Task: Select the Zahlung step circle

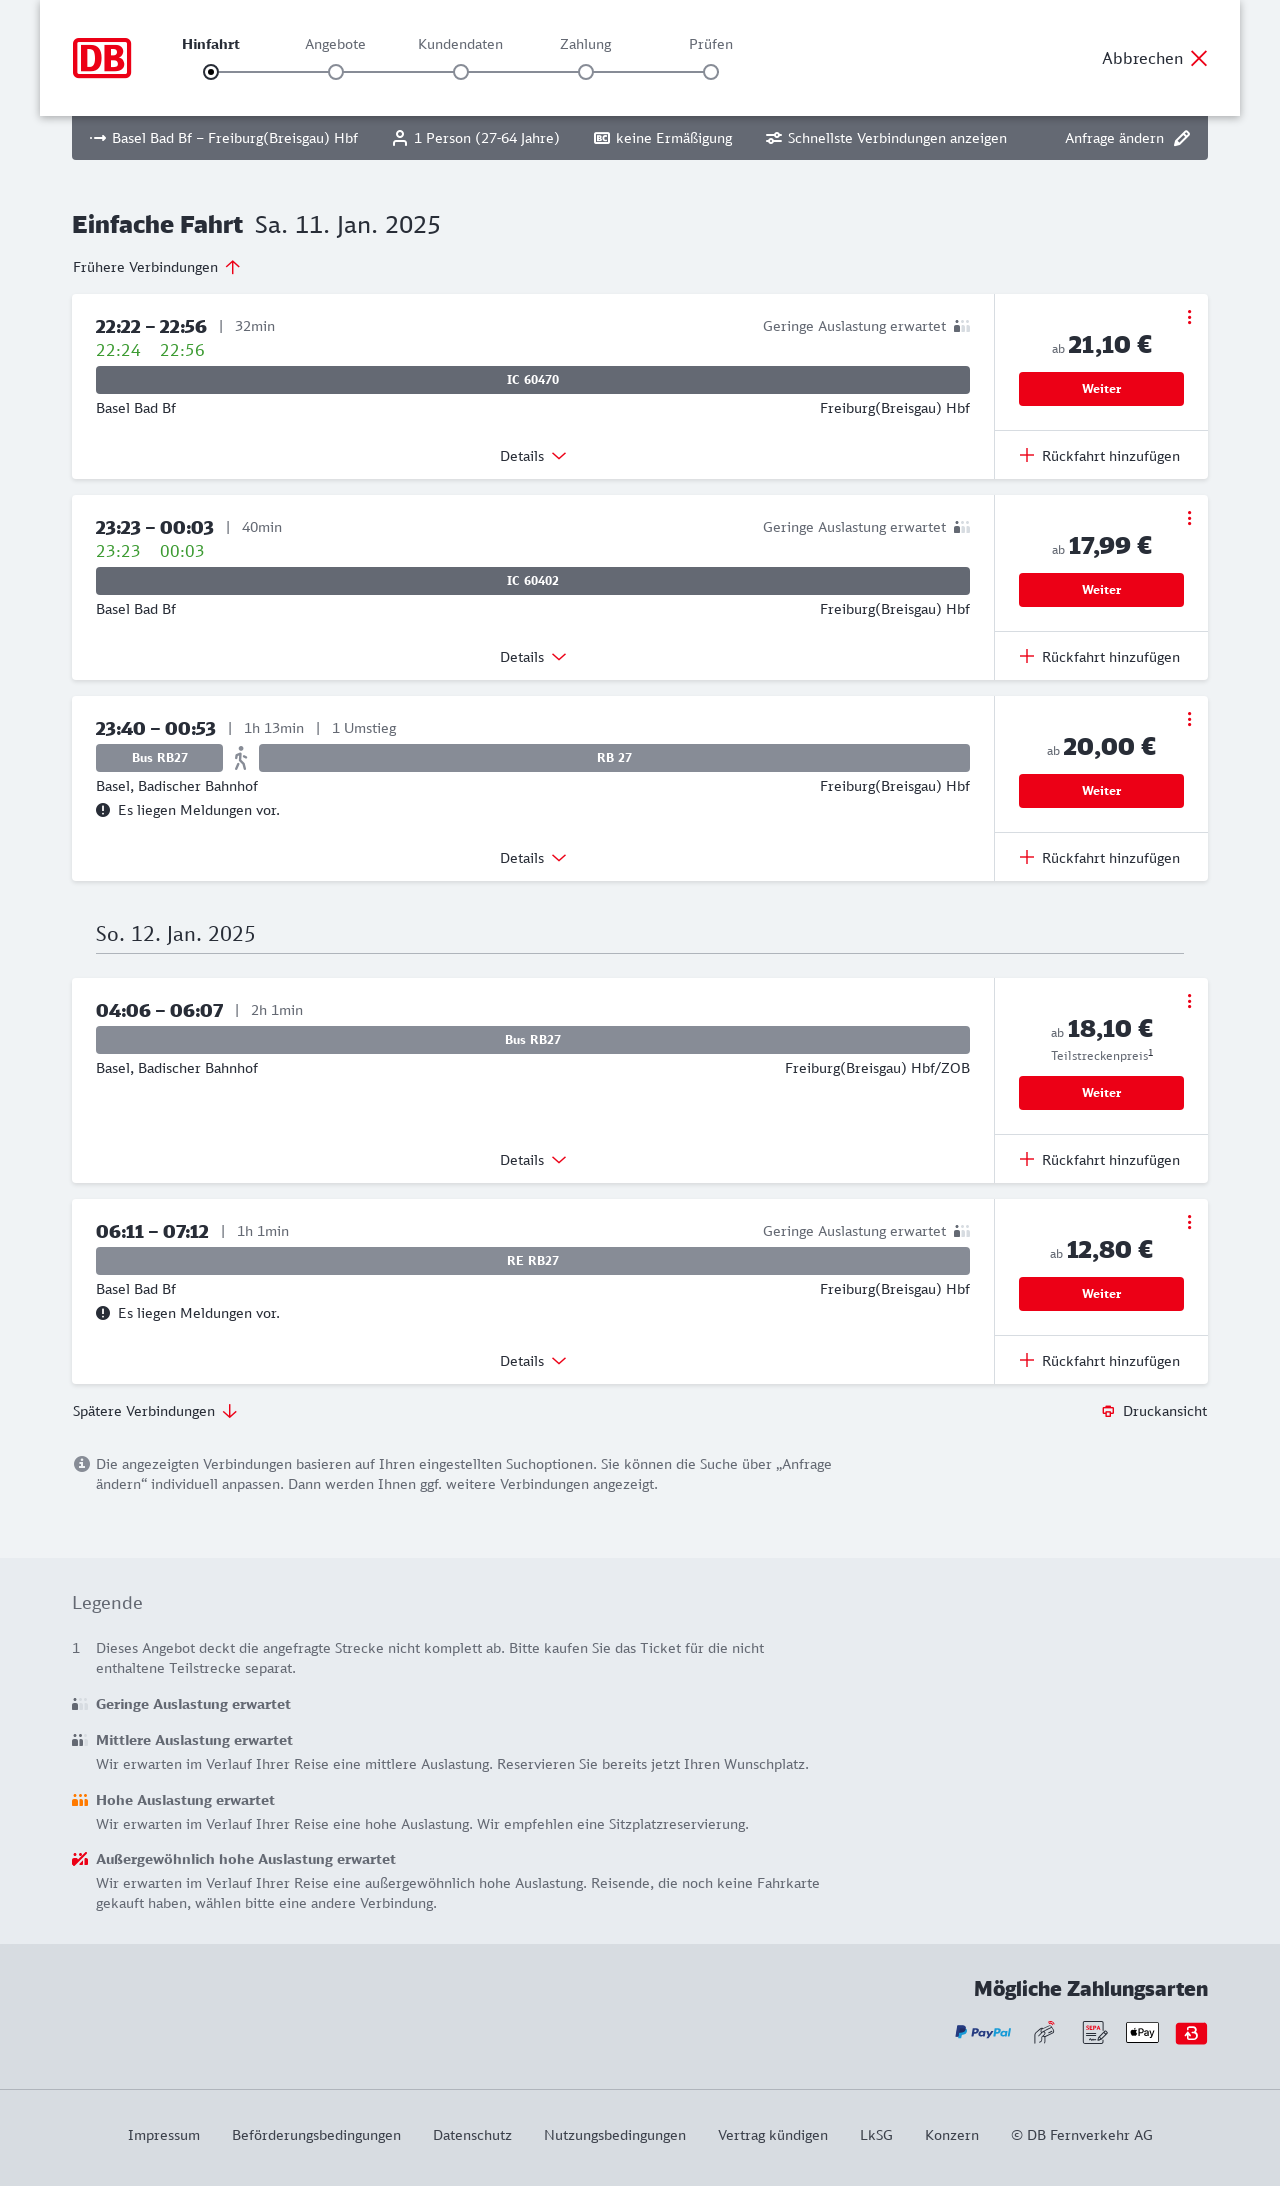Action: tap(586, 72)
